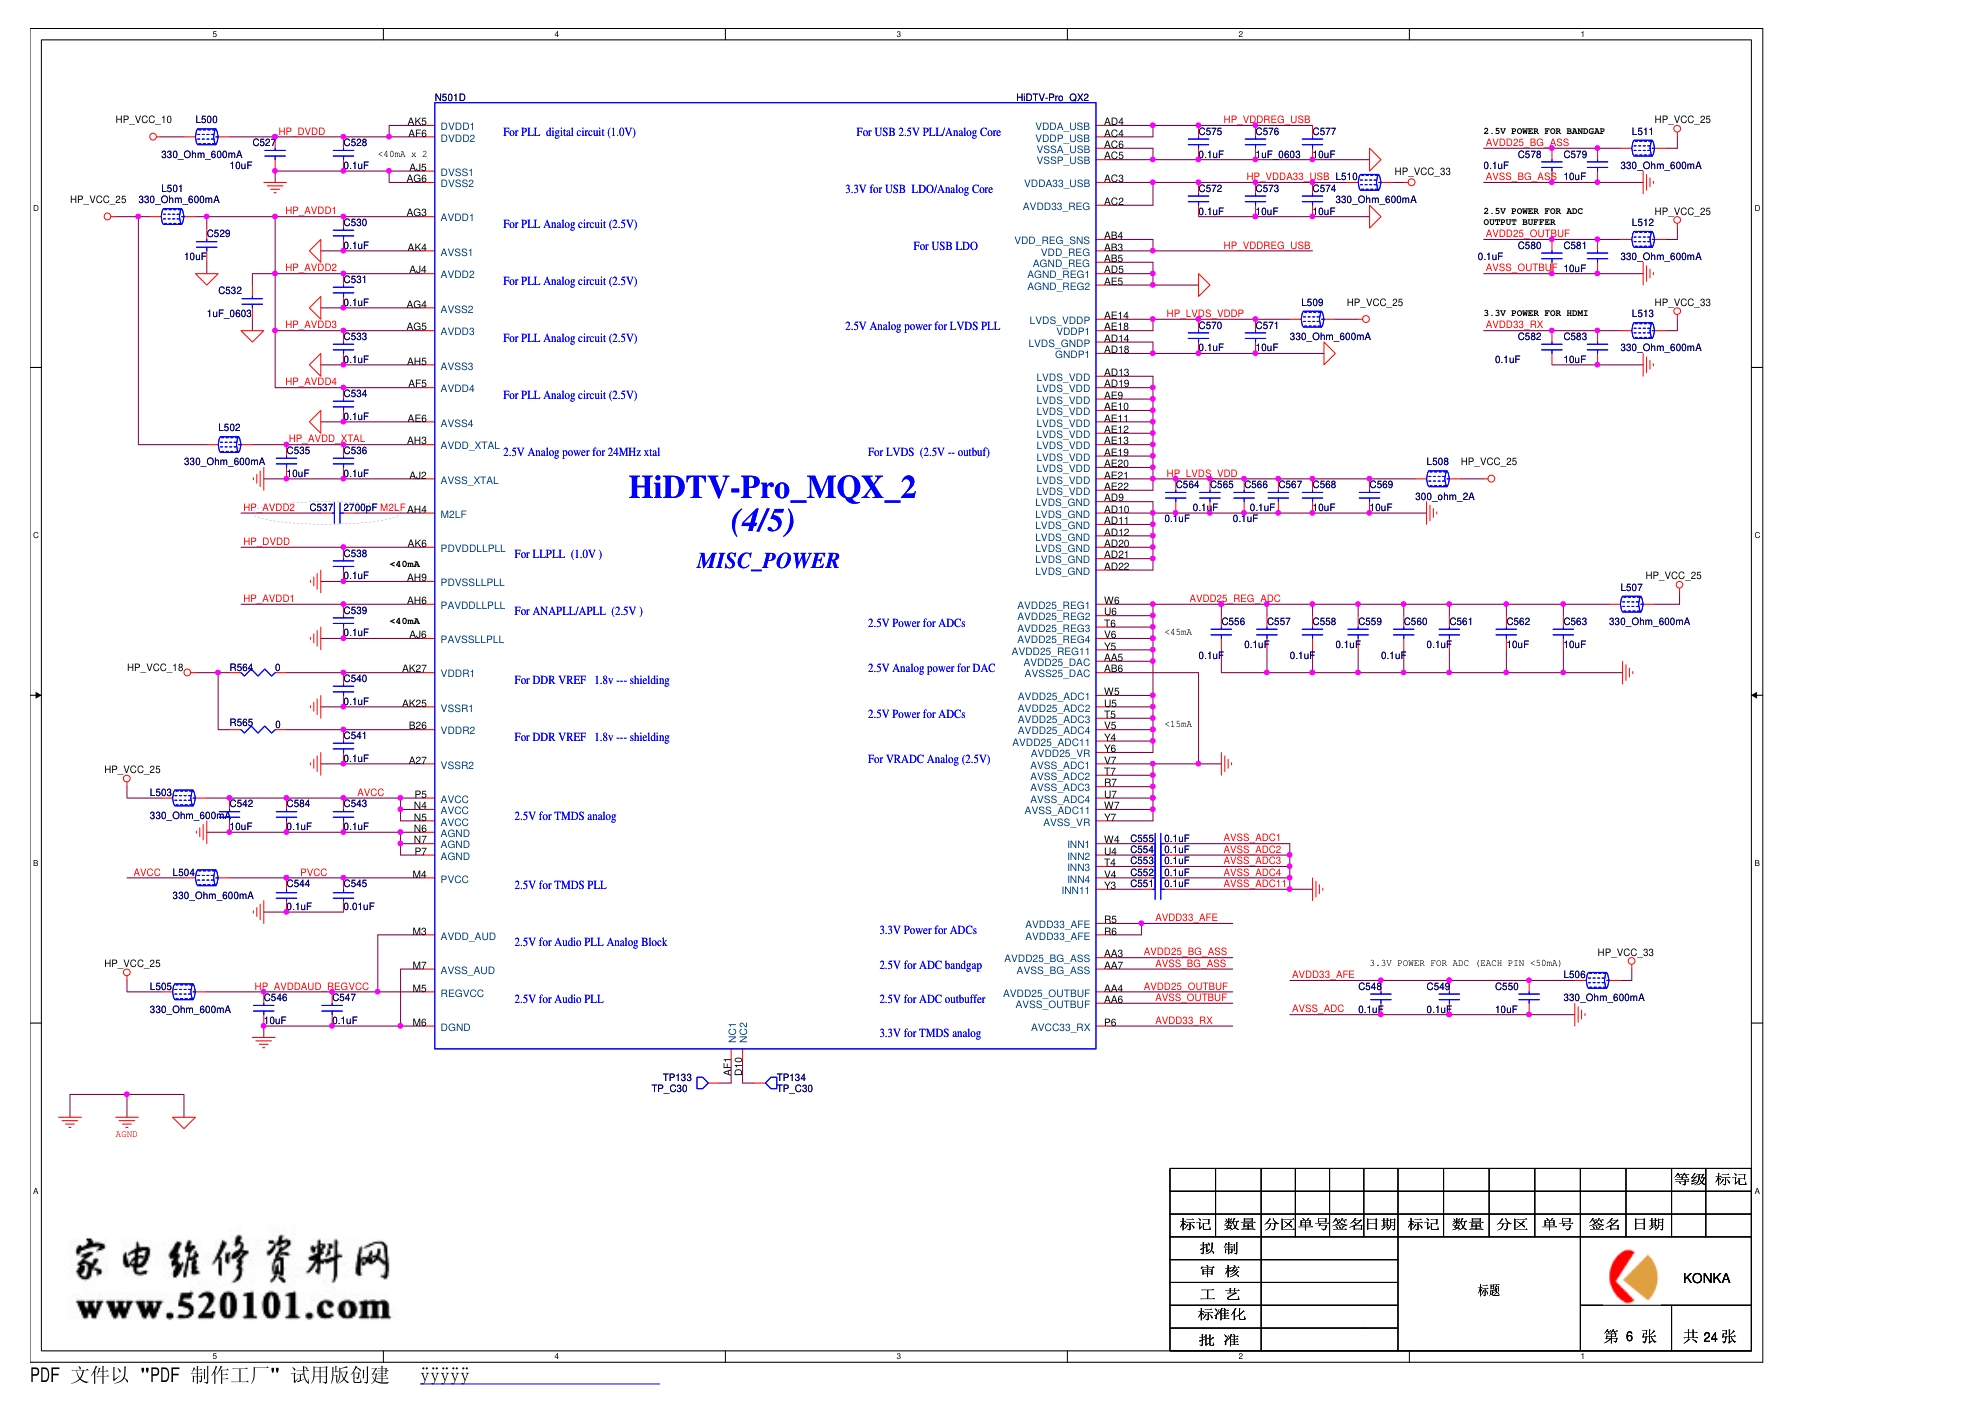Click the HiDTV-Pro_MQX_2 chip title
1984x1402 pixels.
point(772,487)
